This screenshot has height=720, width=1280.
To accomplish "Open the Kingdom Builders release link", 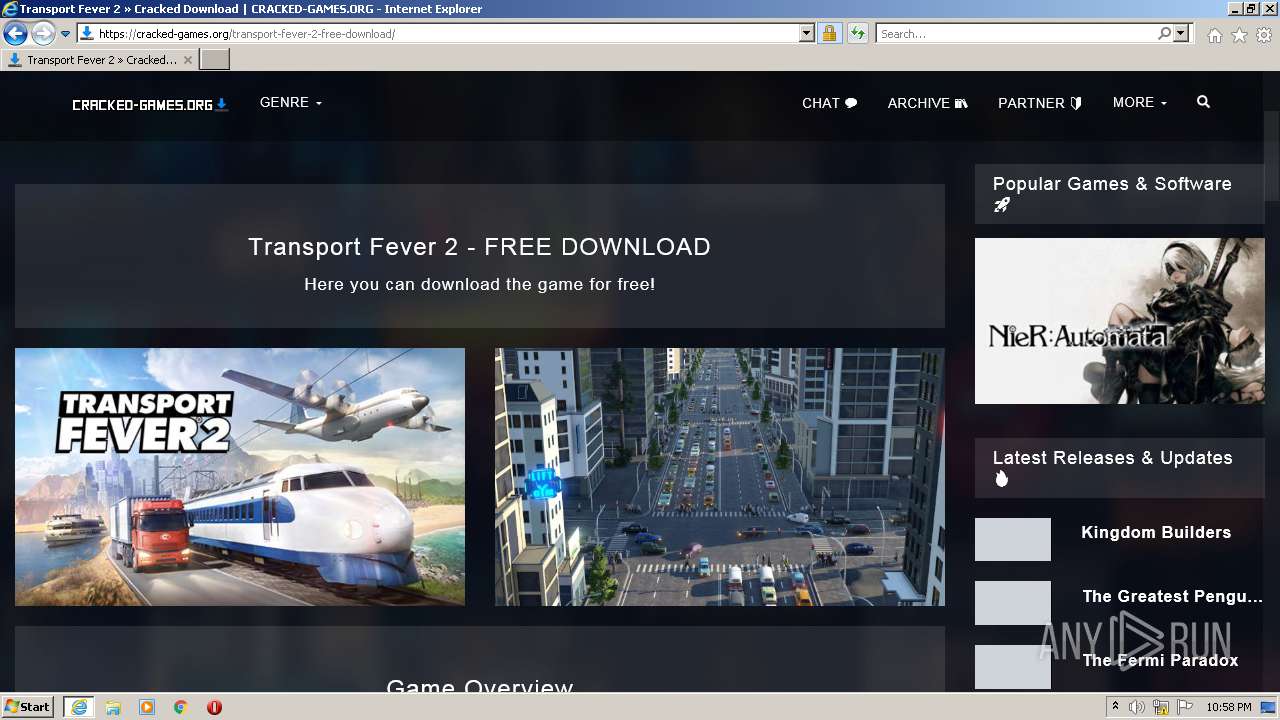I will point(1156,533).
